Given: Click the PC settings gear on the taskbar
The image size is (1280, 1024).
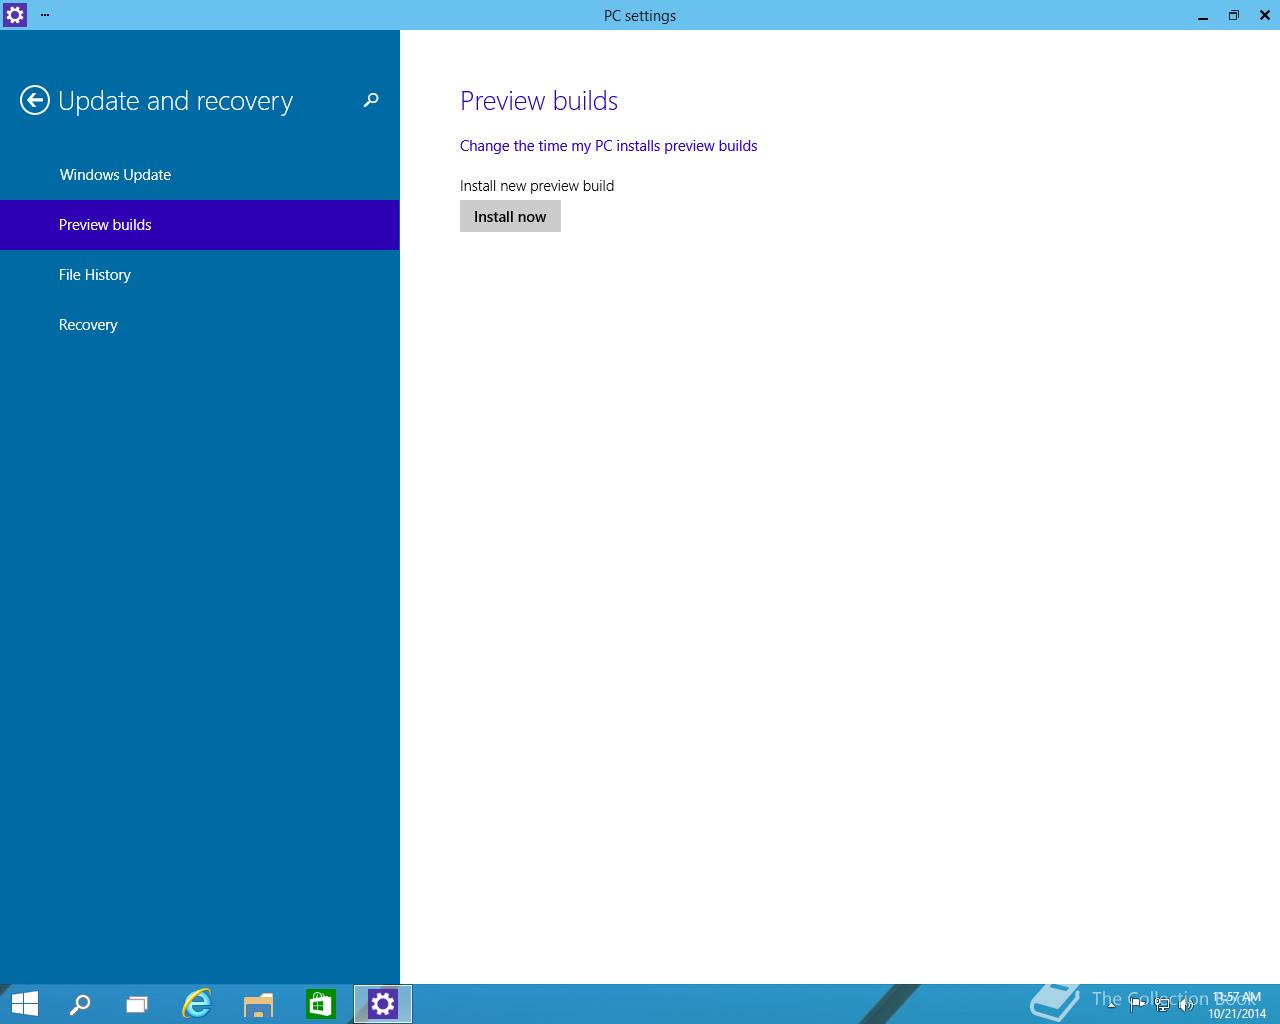Looking at the screenshot, I should (x=383, y=1004).
